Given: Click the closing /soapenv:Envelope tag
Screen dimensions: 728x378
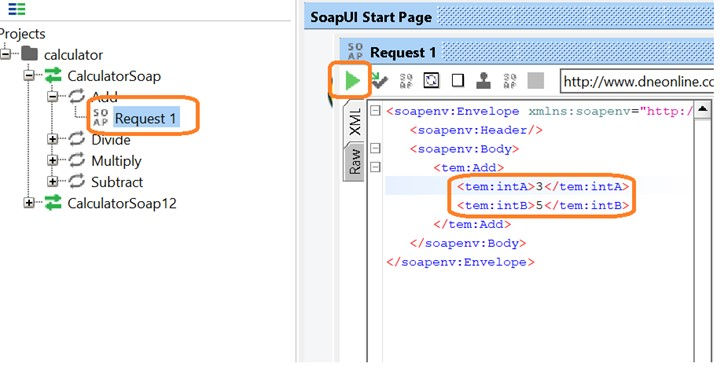Looking at the screenshot, I should 461,262.
